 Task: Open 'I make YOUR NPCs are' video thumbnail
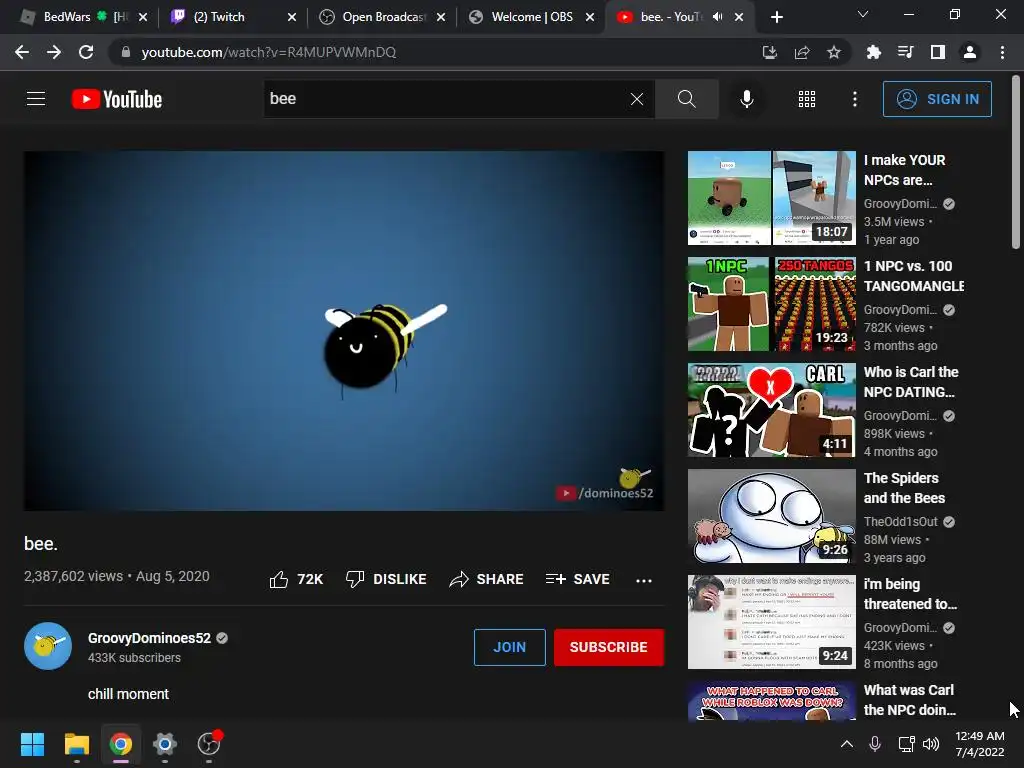point(772,198)
